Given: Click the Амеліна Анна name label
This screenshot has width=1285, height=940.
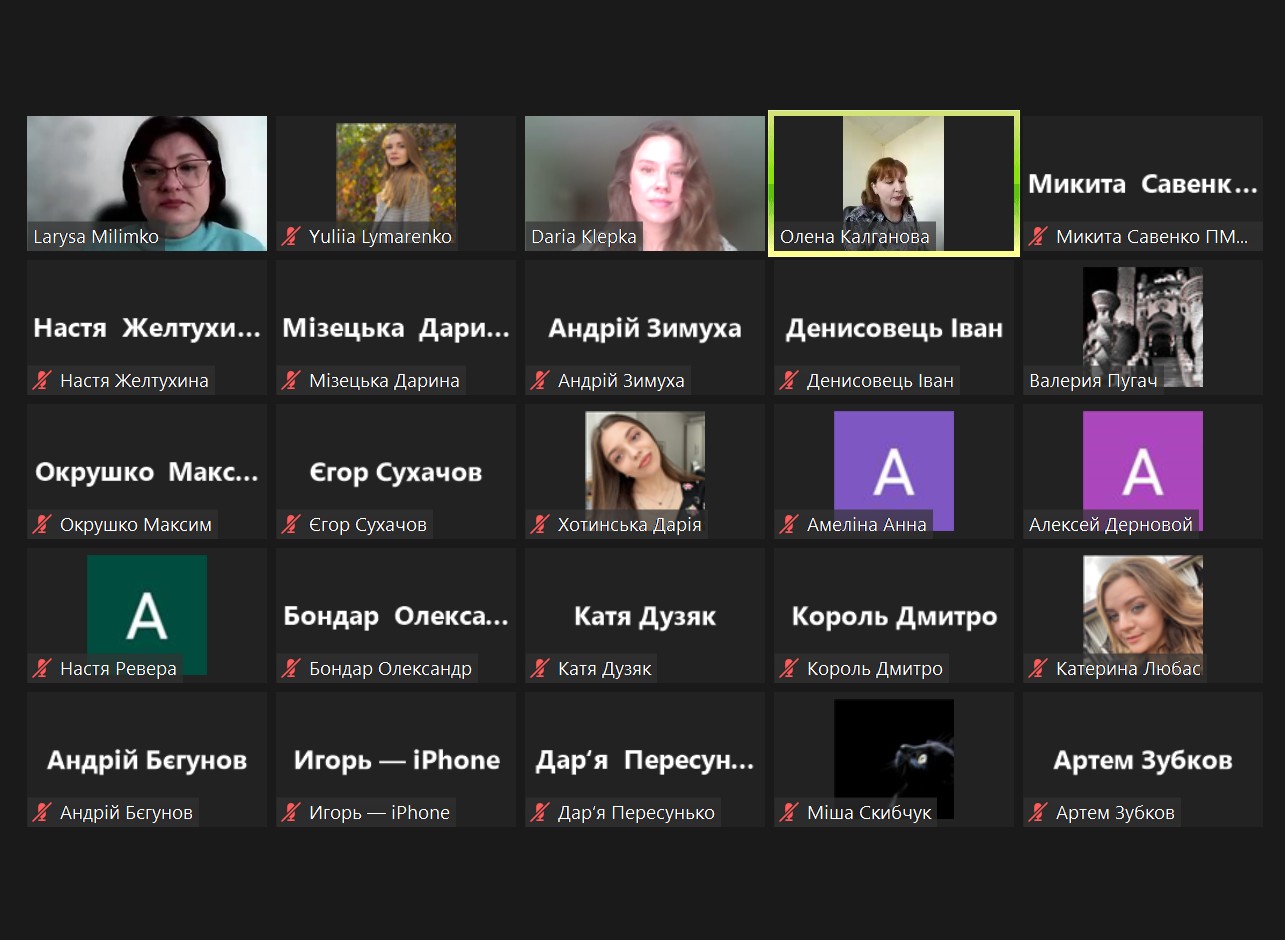Looking at the screenshot, I should click(867, 524).
